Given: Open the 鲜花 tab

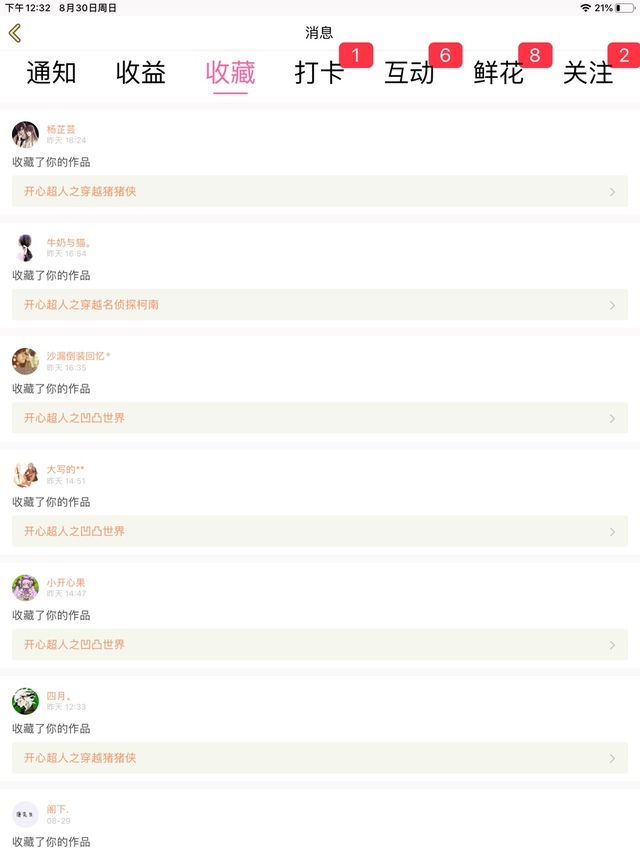Looking at the screenshot, I should coord(499,72).
